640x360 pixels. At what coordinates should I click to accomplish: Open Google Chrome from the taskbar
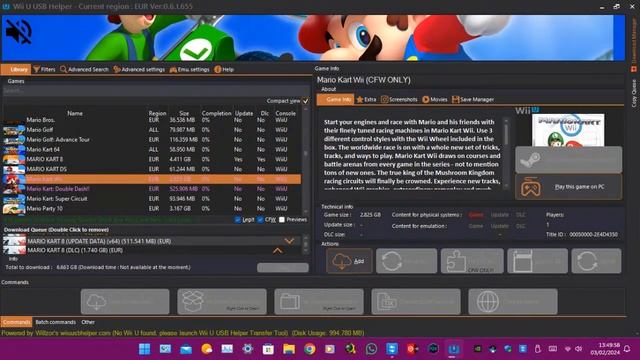point(309,349)
